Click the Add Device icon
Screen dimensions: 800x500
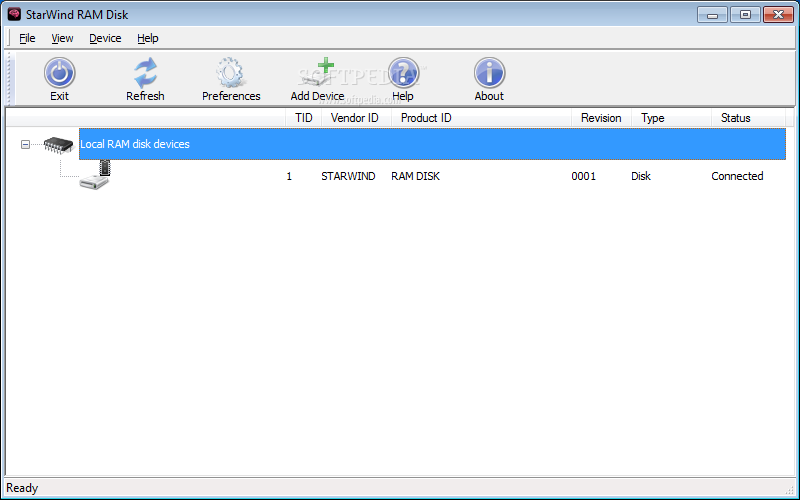coord(317,72)
